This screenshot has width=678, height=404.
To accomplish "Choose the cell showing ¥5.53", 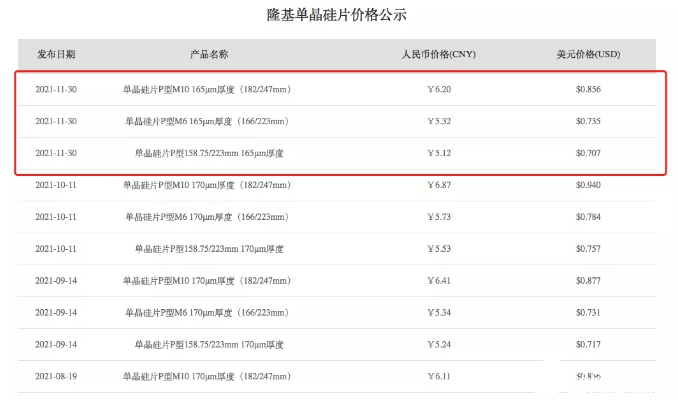I will 439,249.
